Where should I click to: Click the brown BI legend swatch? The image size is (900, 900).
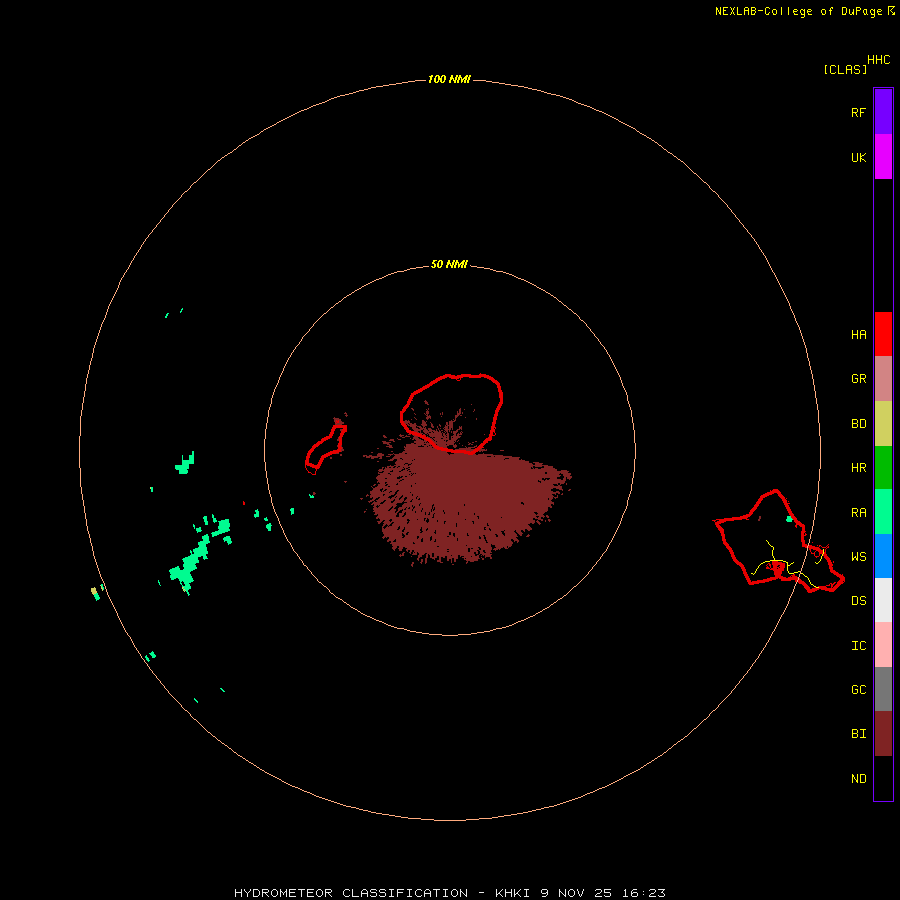[883, 734]
